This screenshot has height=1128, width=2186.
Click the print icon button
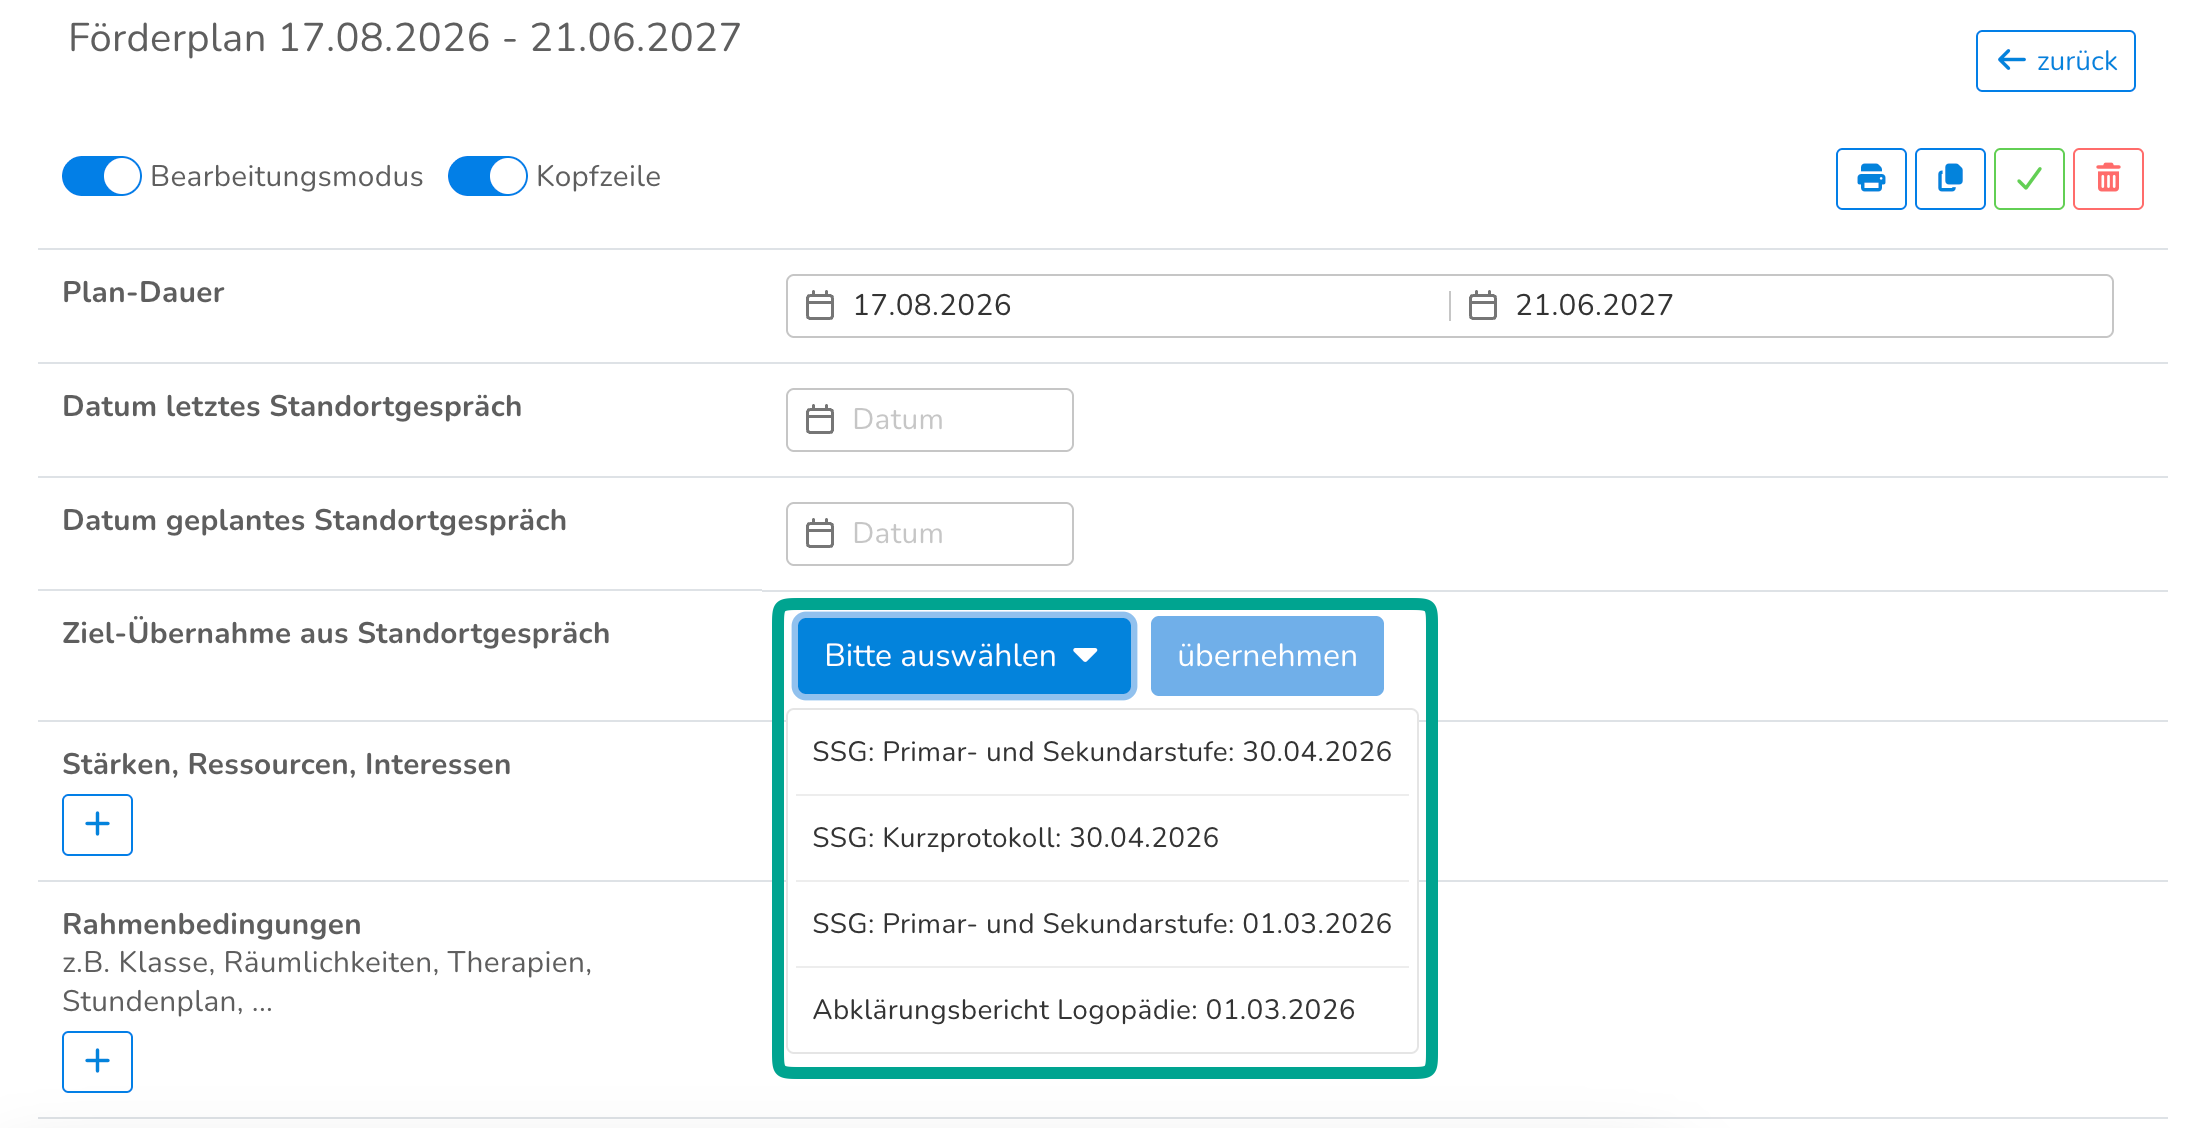[1870, 179]
